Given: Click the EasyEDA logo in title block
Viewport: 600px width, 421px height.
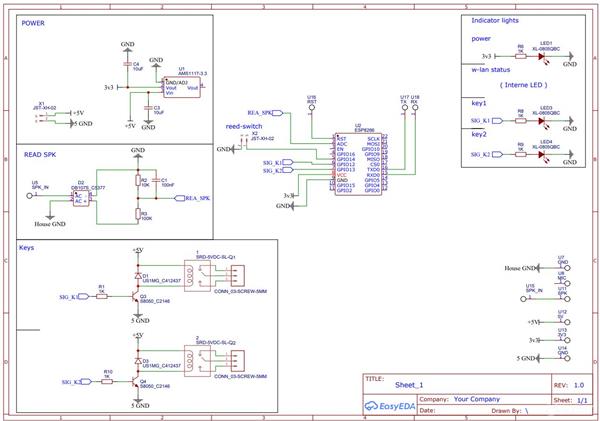Looking at the screenshot, I should 390,406.
